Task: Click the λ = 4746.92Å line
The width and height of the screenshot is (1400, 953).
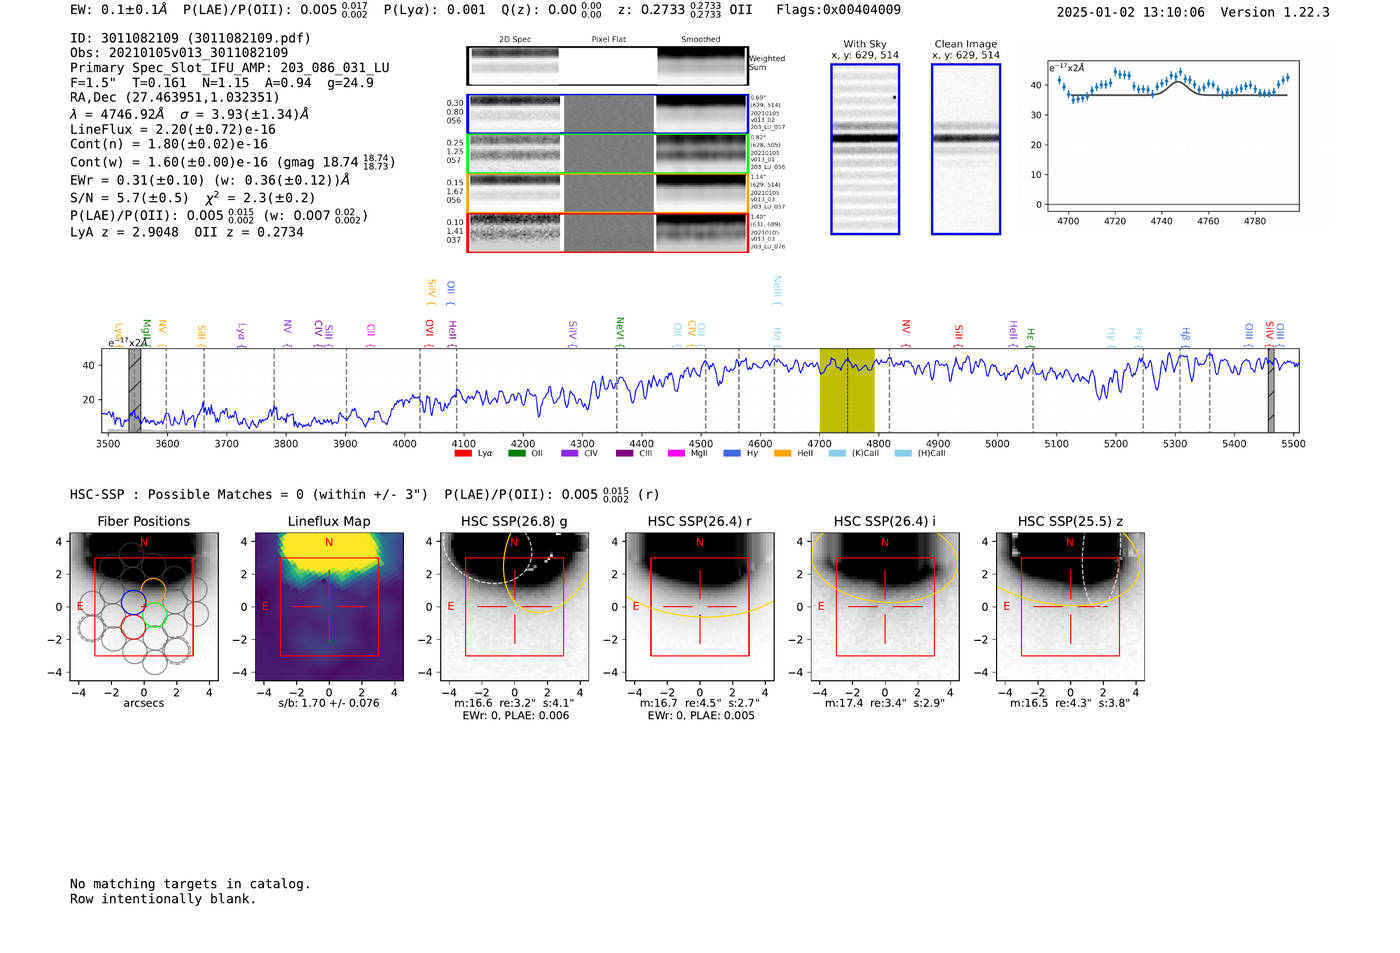Action: 190,114
